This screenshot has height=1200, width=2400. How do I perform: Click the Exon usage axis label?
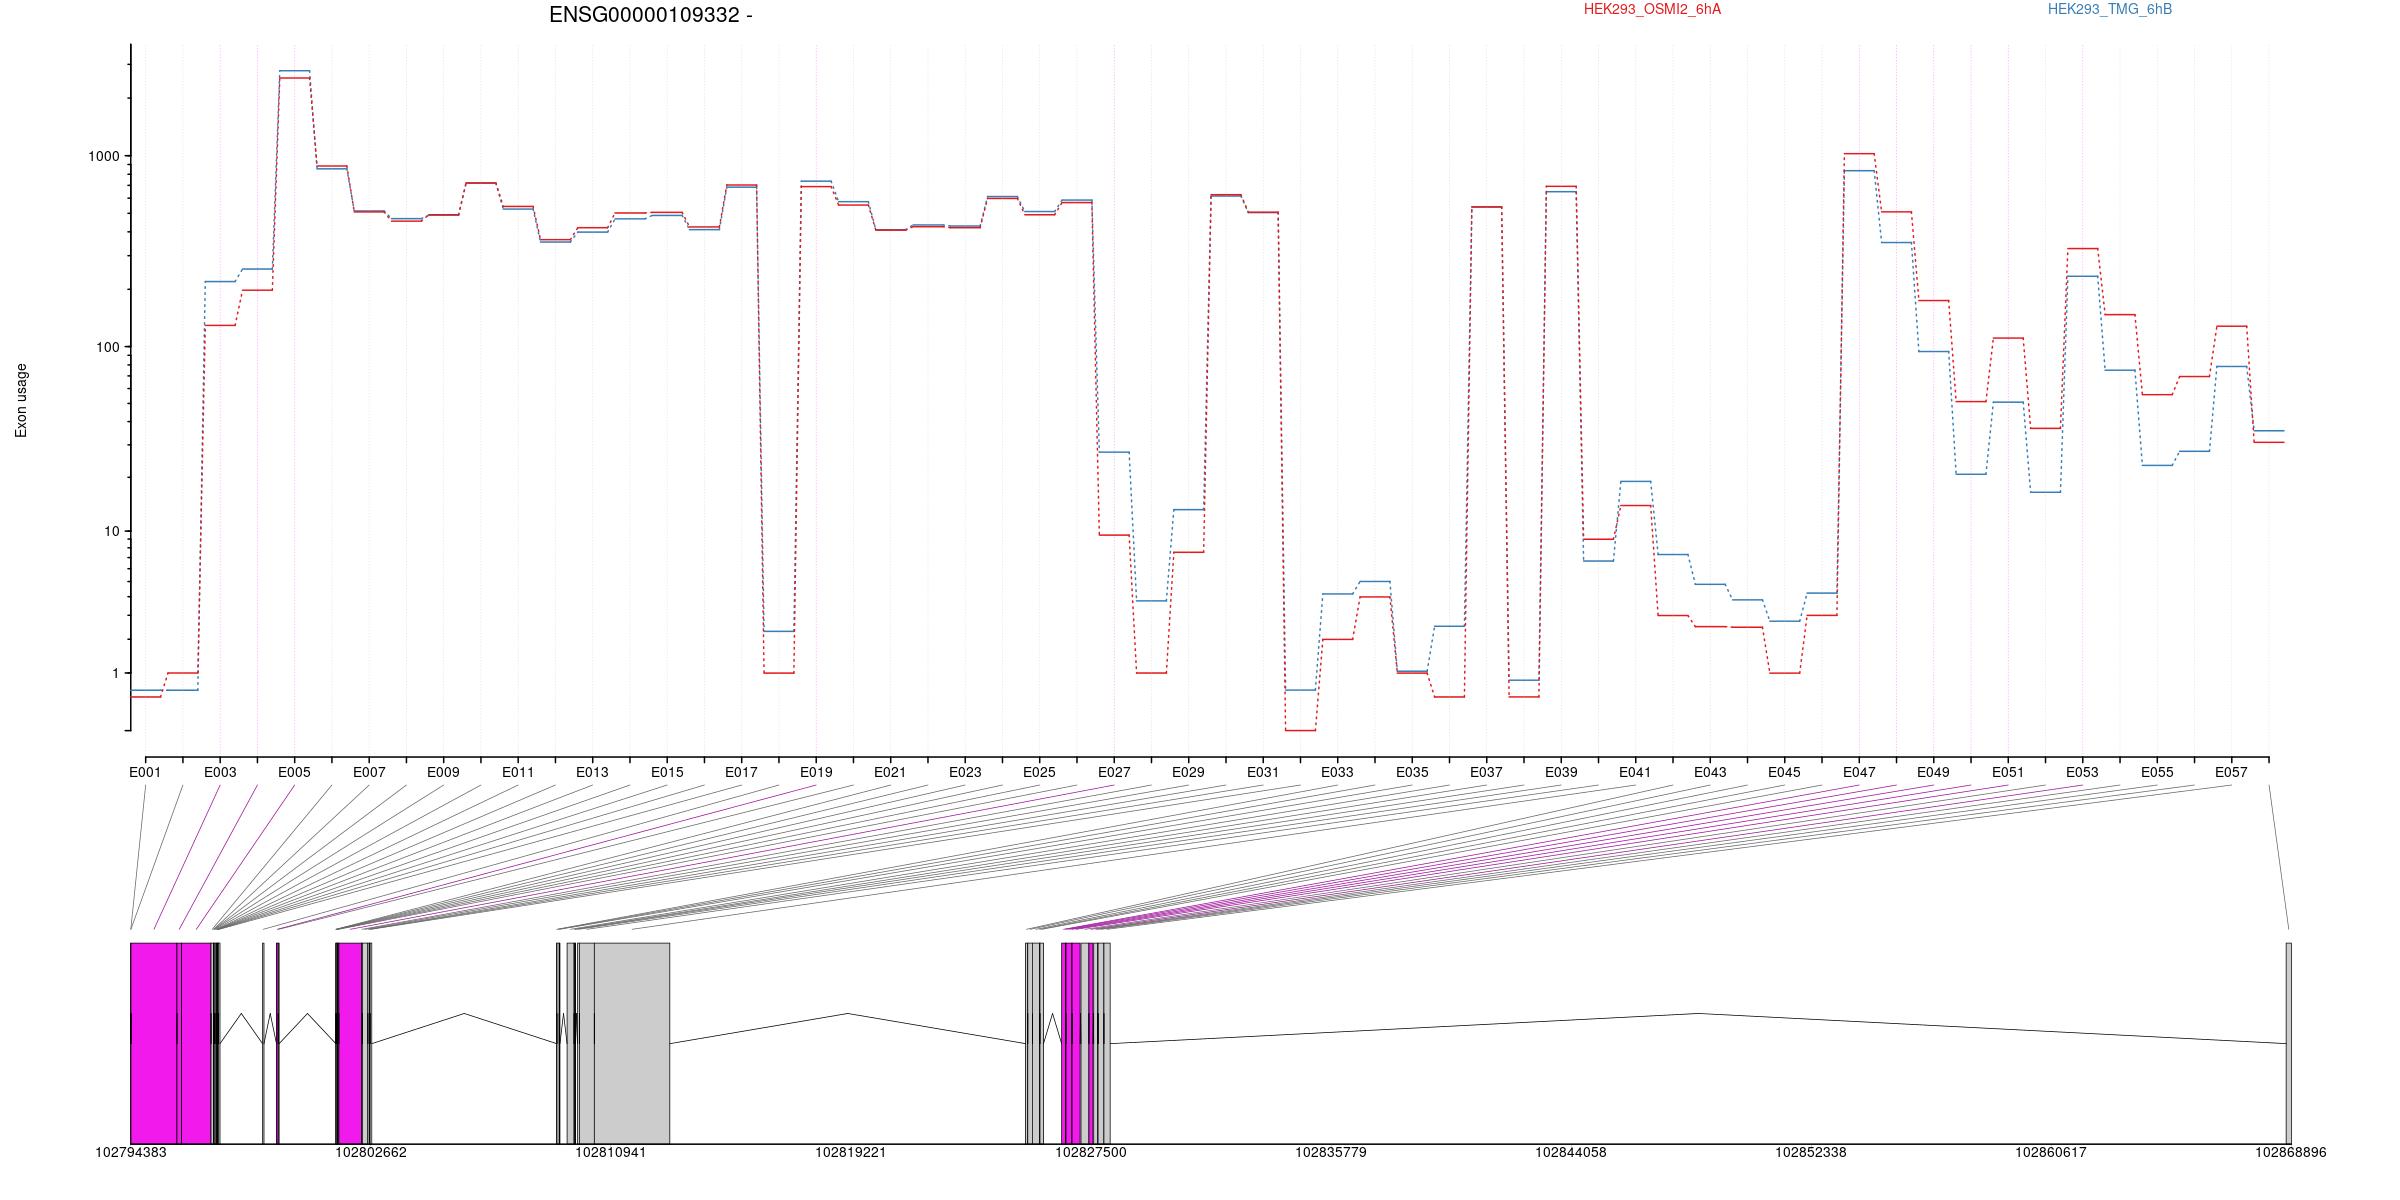click(21, 400)
